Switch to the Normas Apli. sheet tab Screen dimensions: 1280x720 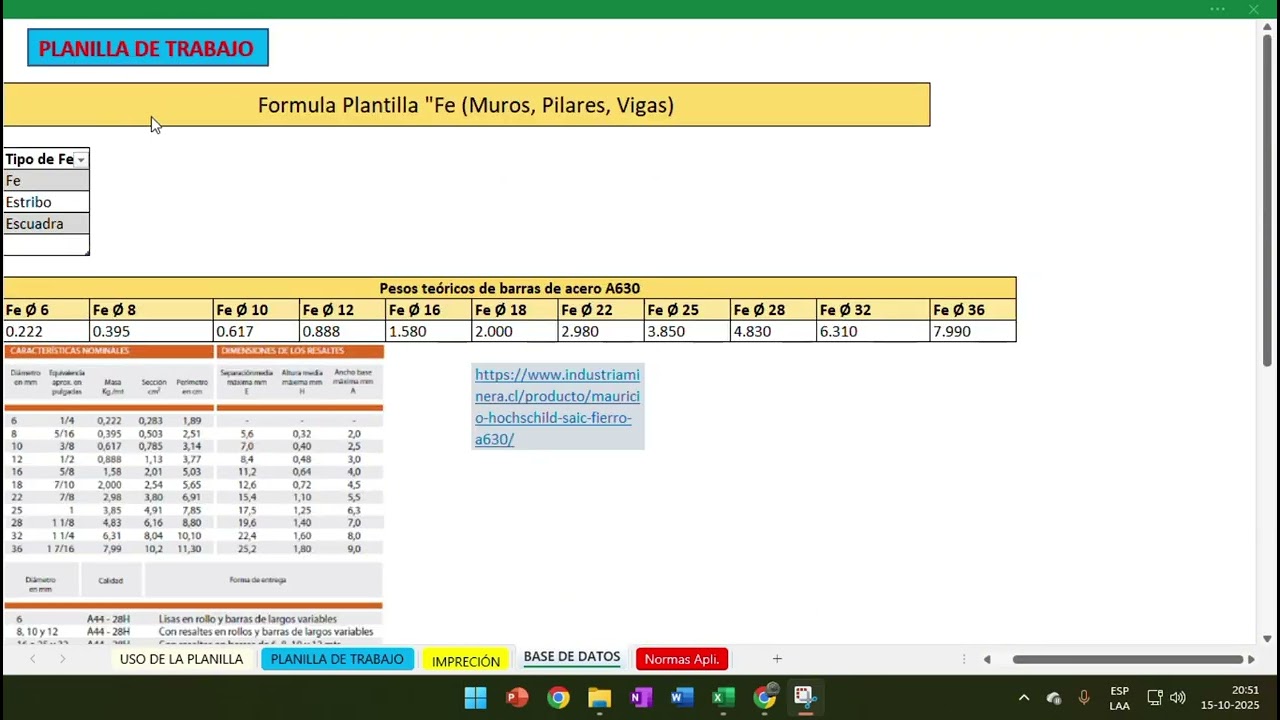[x=682, y=659]
